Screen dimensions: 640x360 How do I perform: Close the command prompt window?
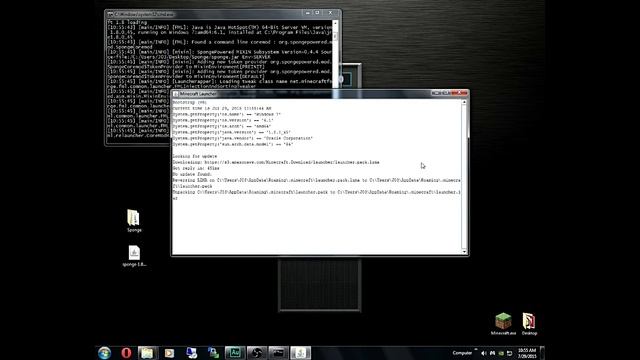[331, 13]
